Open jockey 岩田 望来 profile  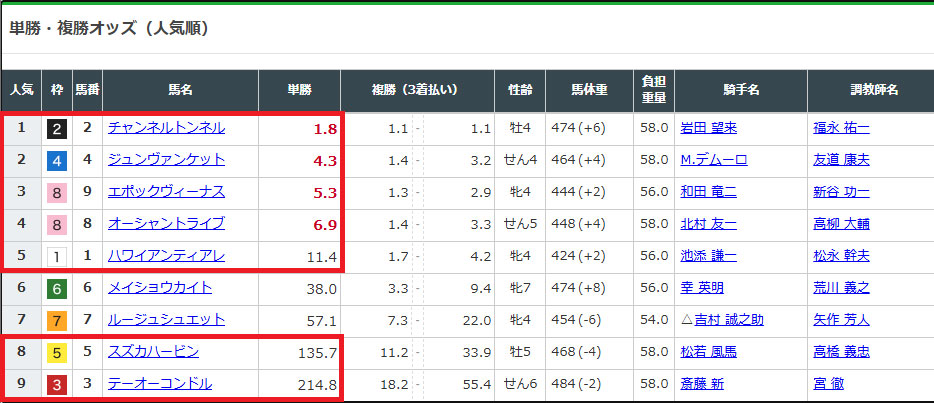pos(708,128)
